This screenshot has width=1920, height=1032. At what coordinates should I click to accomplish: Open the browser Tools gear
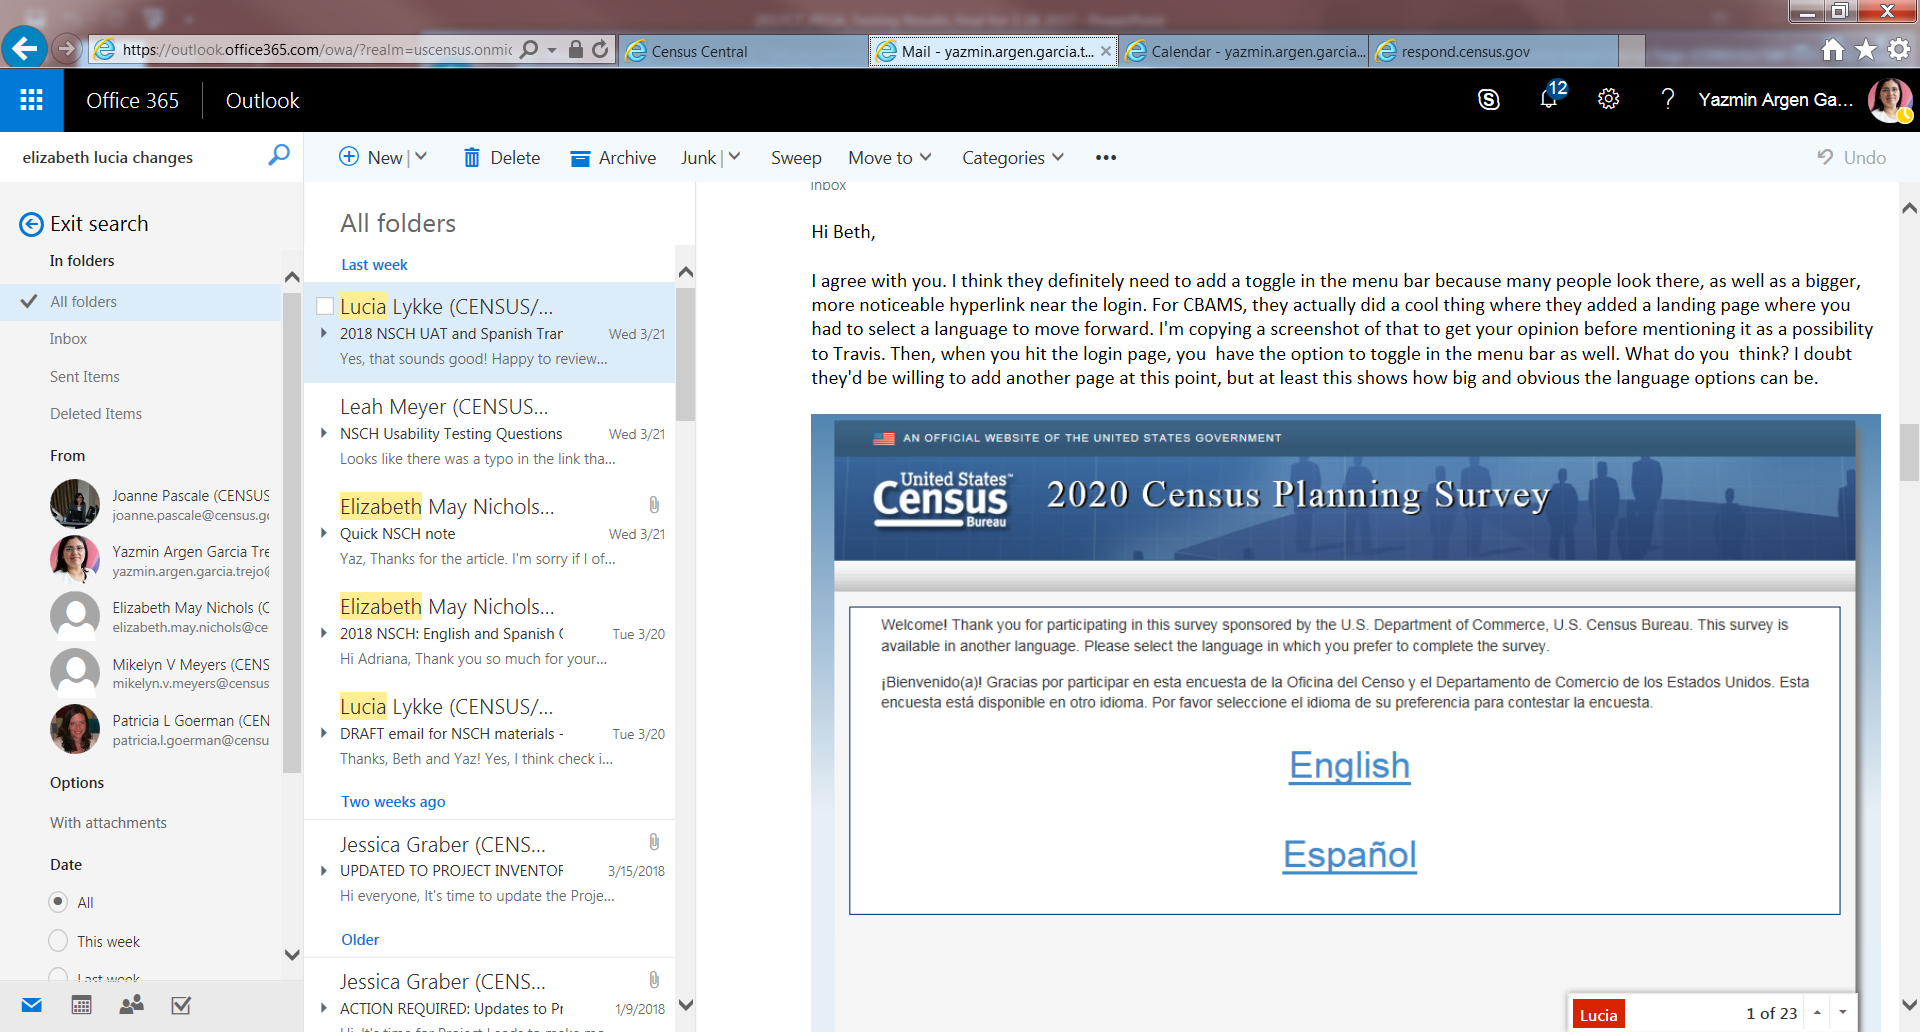coord(1899,49)
